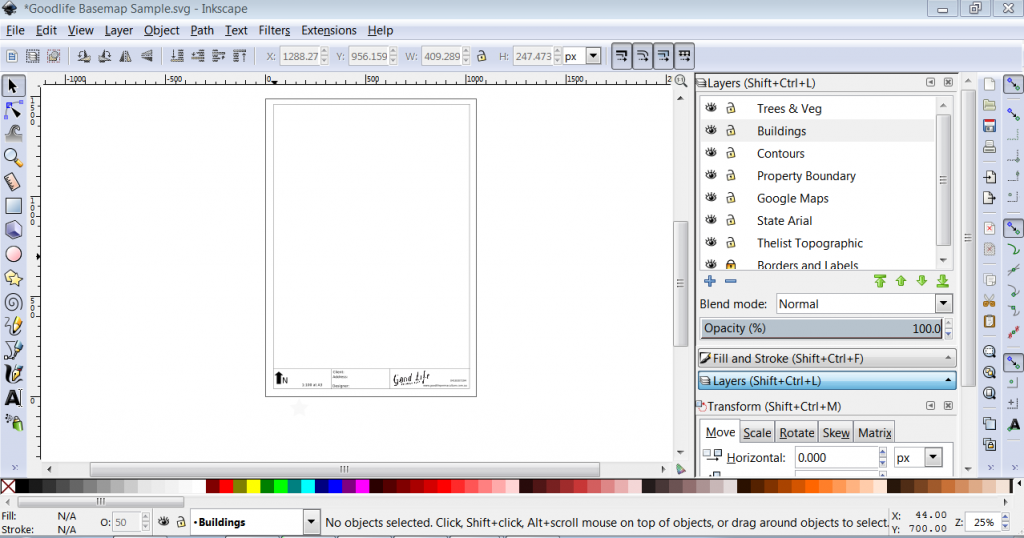
Task: Choose the Zoom magnifier tool
Action: [14, 157]
